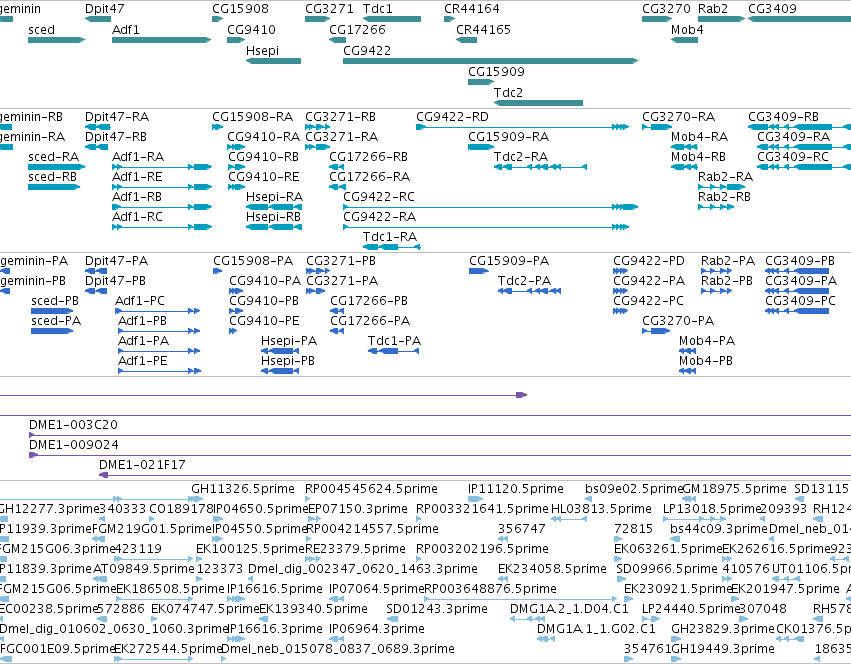Select the Mob4 gene label
Viewport: 851px width, 664px height.
[x=687, y=30]
